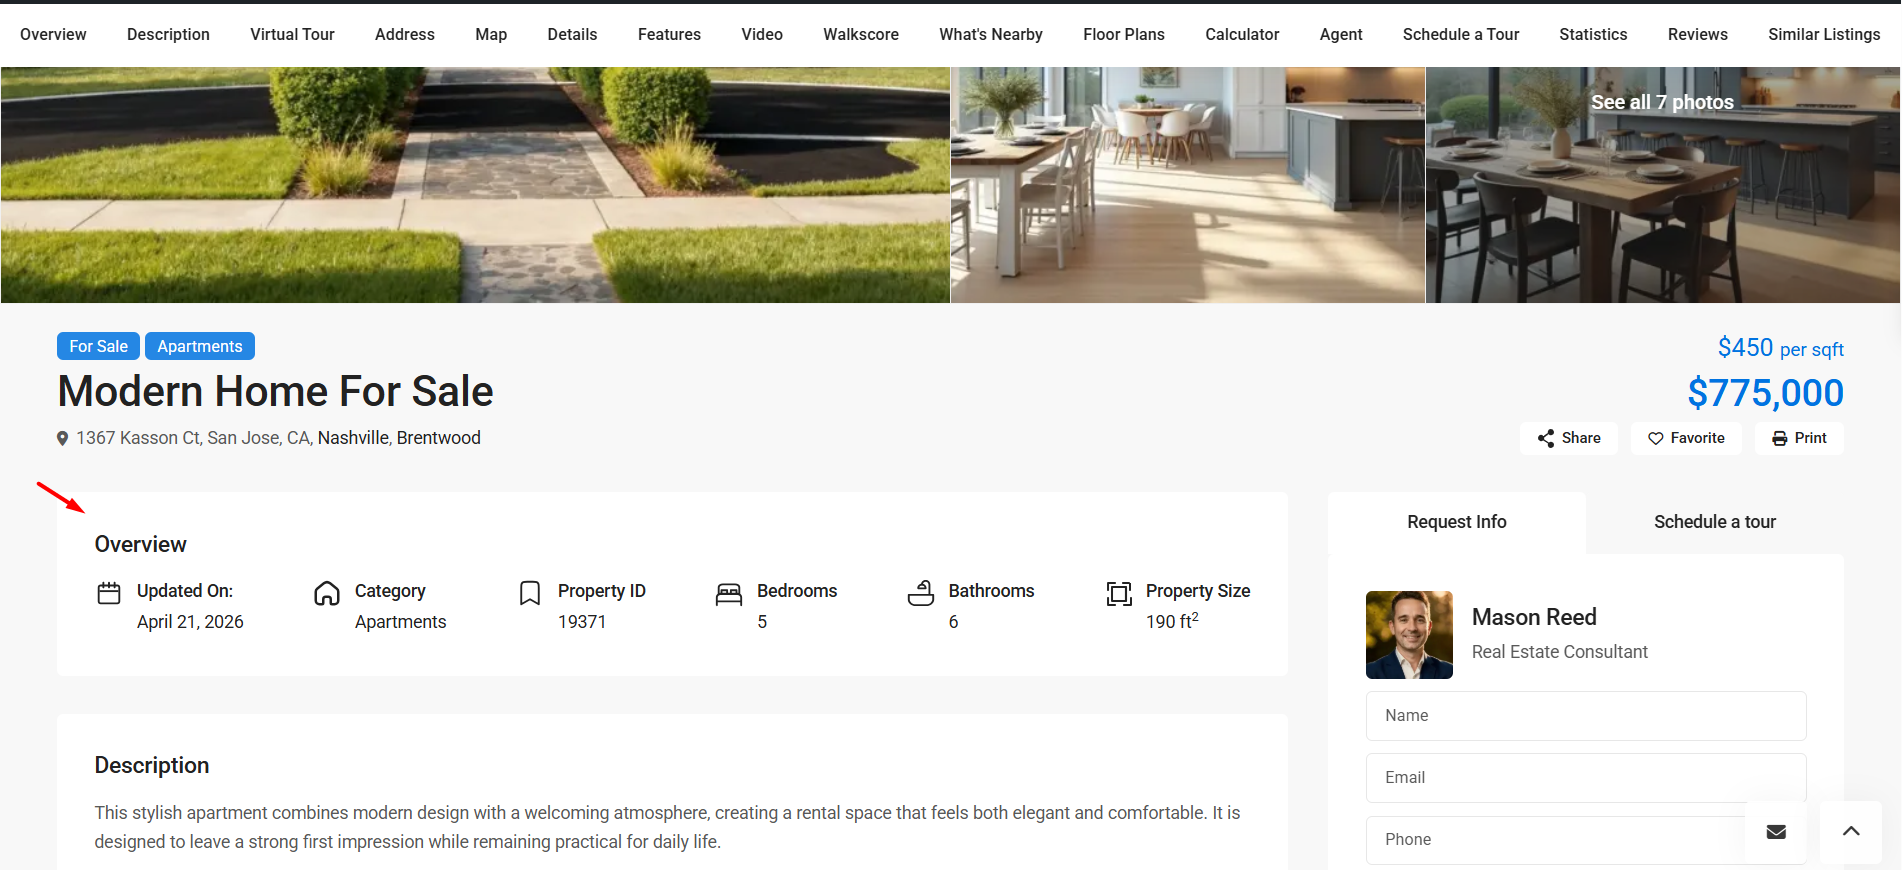Click the bed Bedrooms icon
The height and width of the screenshot is (870, 1902).
(x=729, y=594)
